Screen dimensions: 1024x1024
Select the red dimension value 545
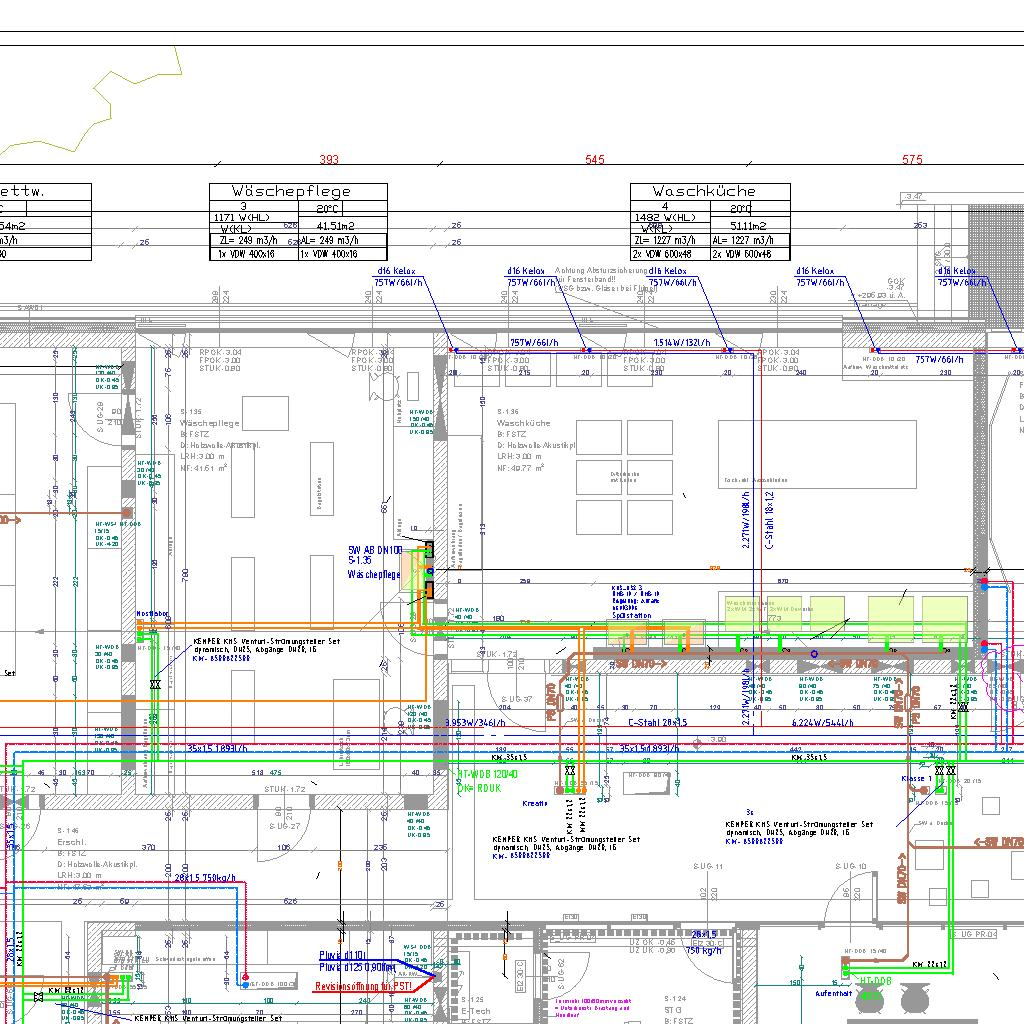(595, 160)
